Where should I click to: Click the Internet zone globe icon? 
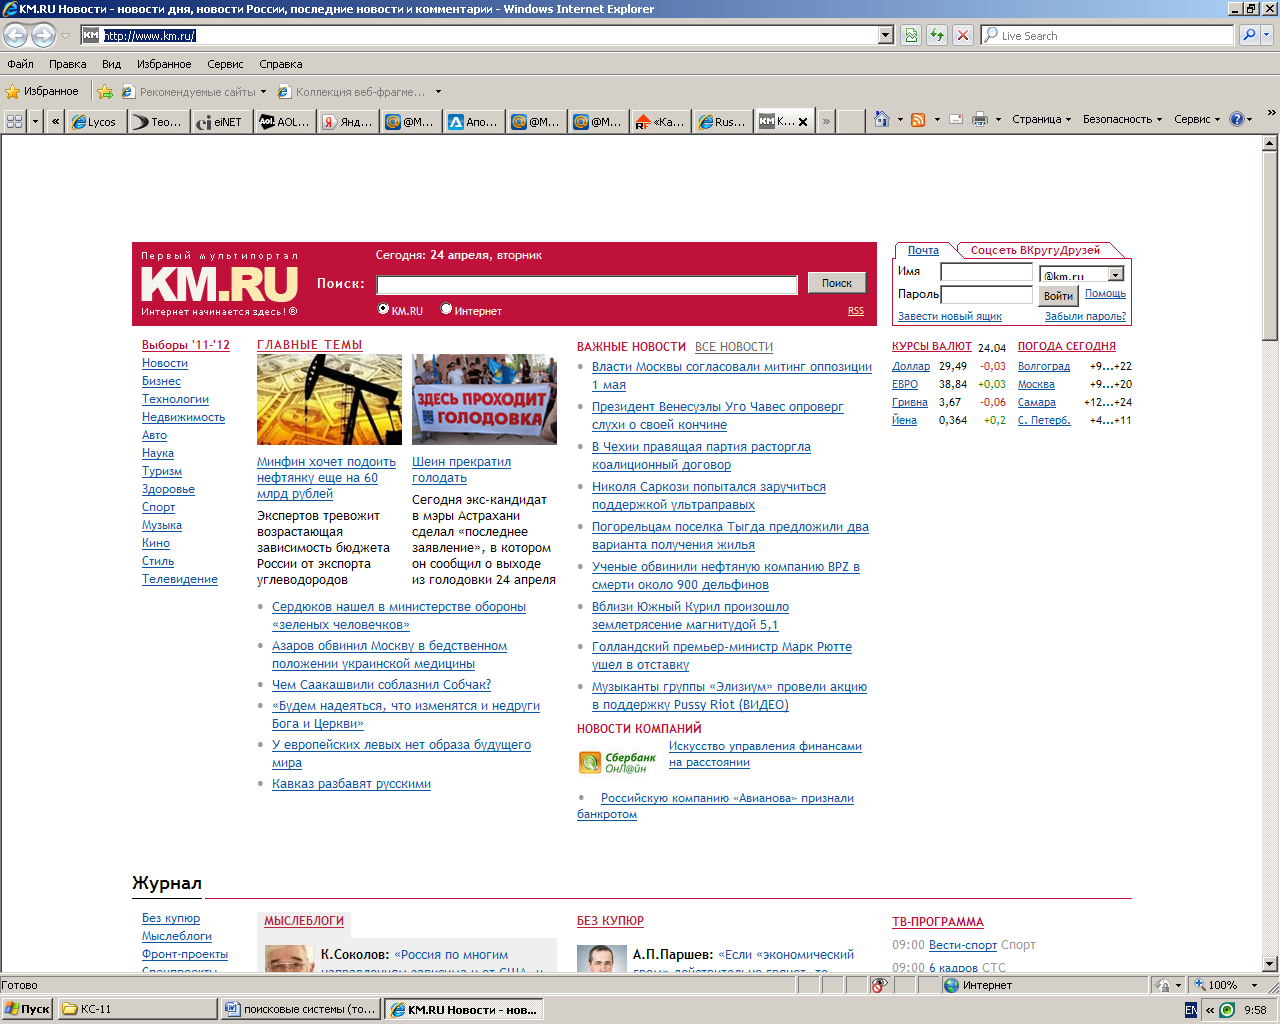point(951,985)
